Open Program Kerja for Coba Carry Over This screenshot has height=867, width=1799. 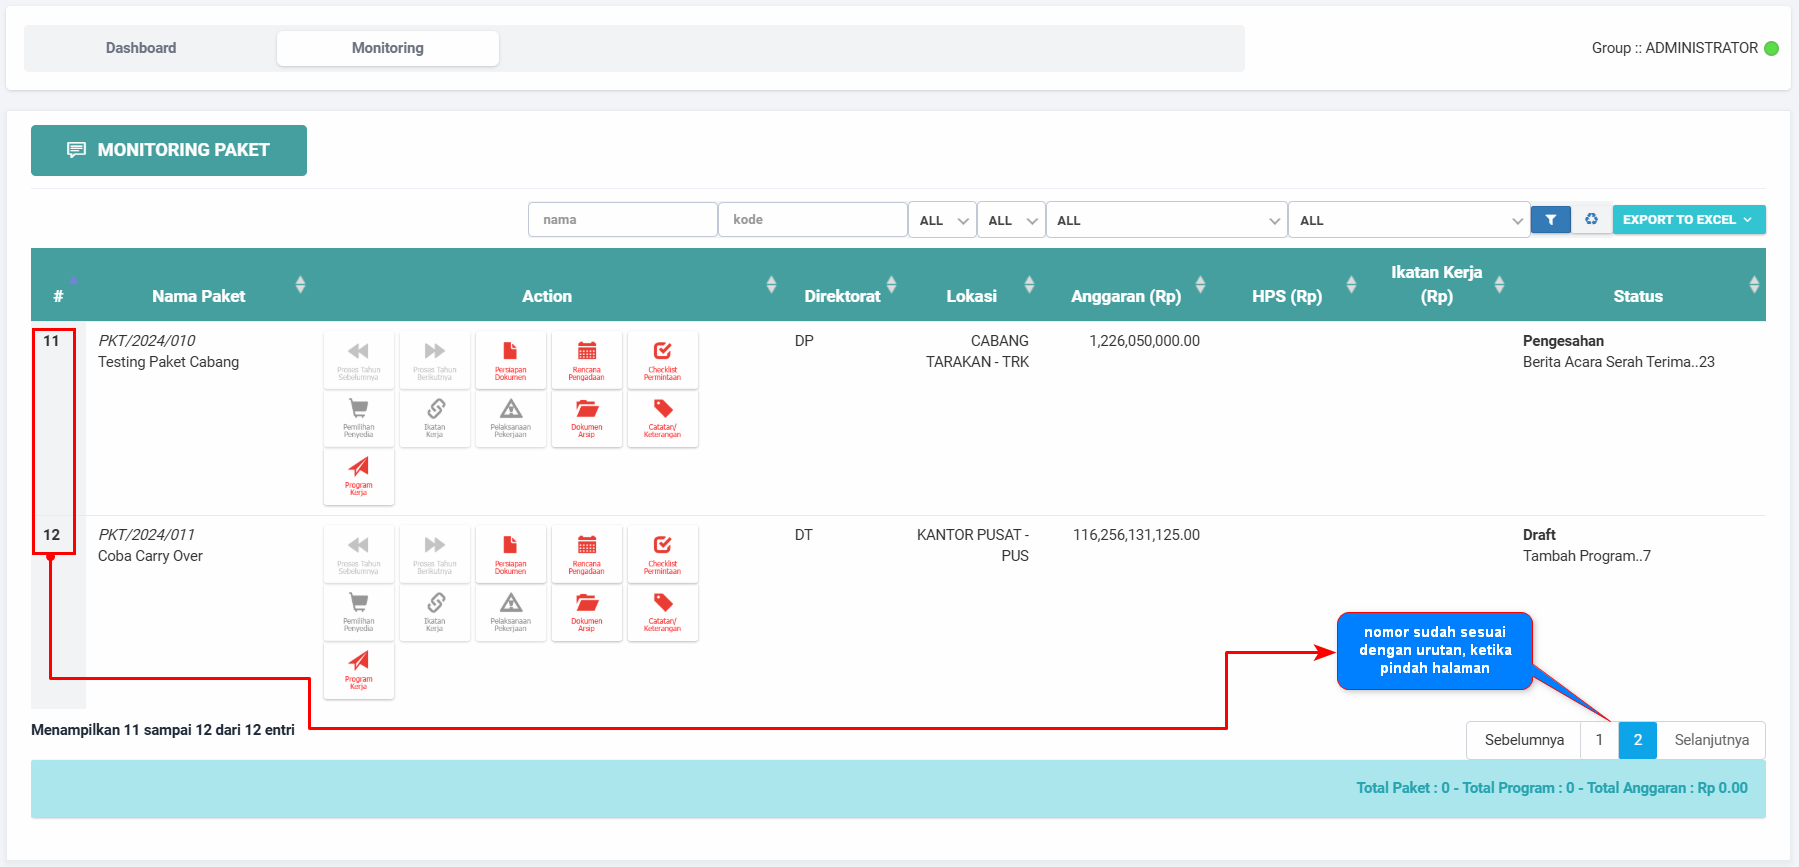pos(358,670)
